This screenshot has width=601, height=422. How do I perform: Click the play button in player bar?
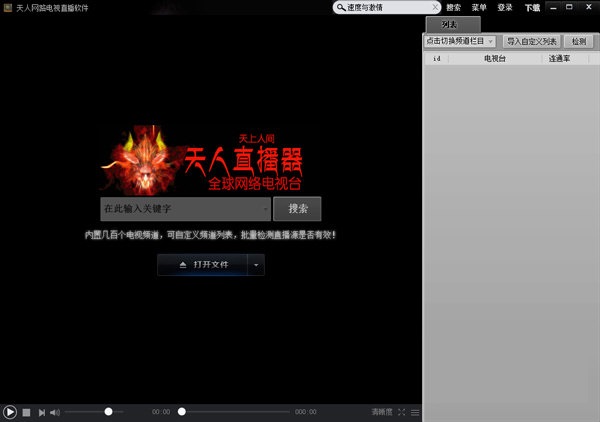coord(10,412)
